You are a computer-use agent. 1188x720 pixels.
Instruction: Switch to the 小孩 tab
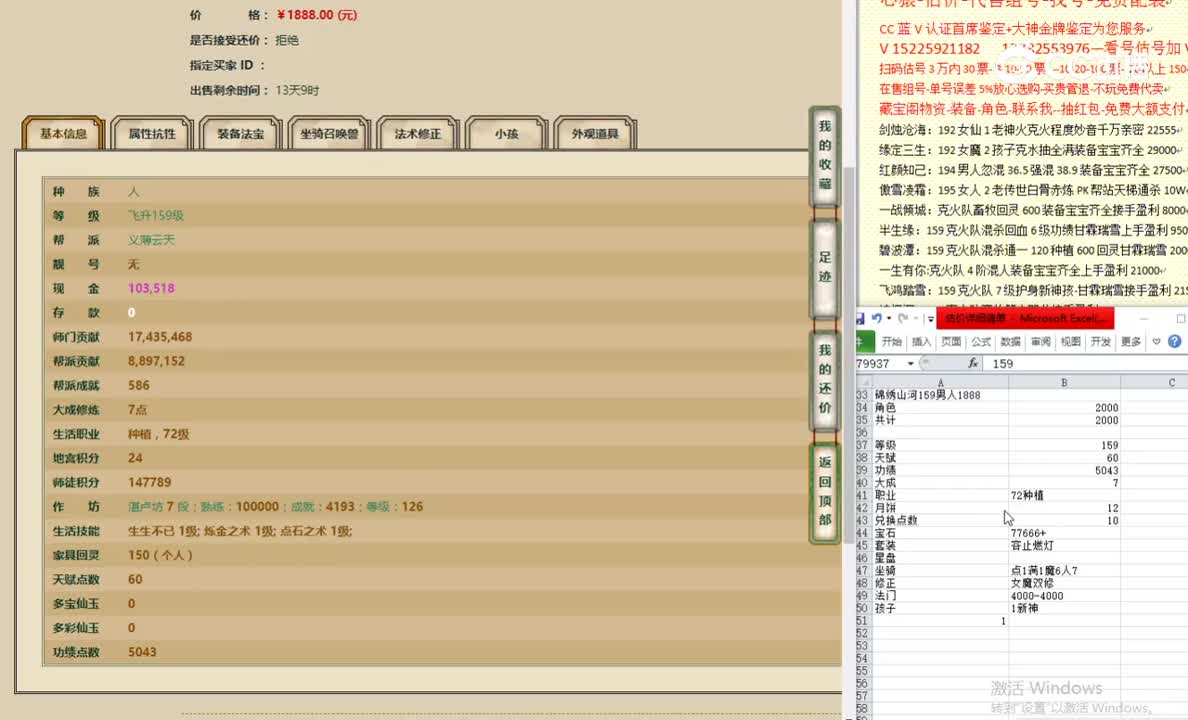506,133
